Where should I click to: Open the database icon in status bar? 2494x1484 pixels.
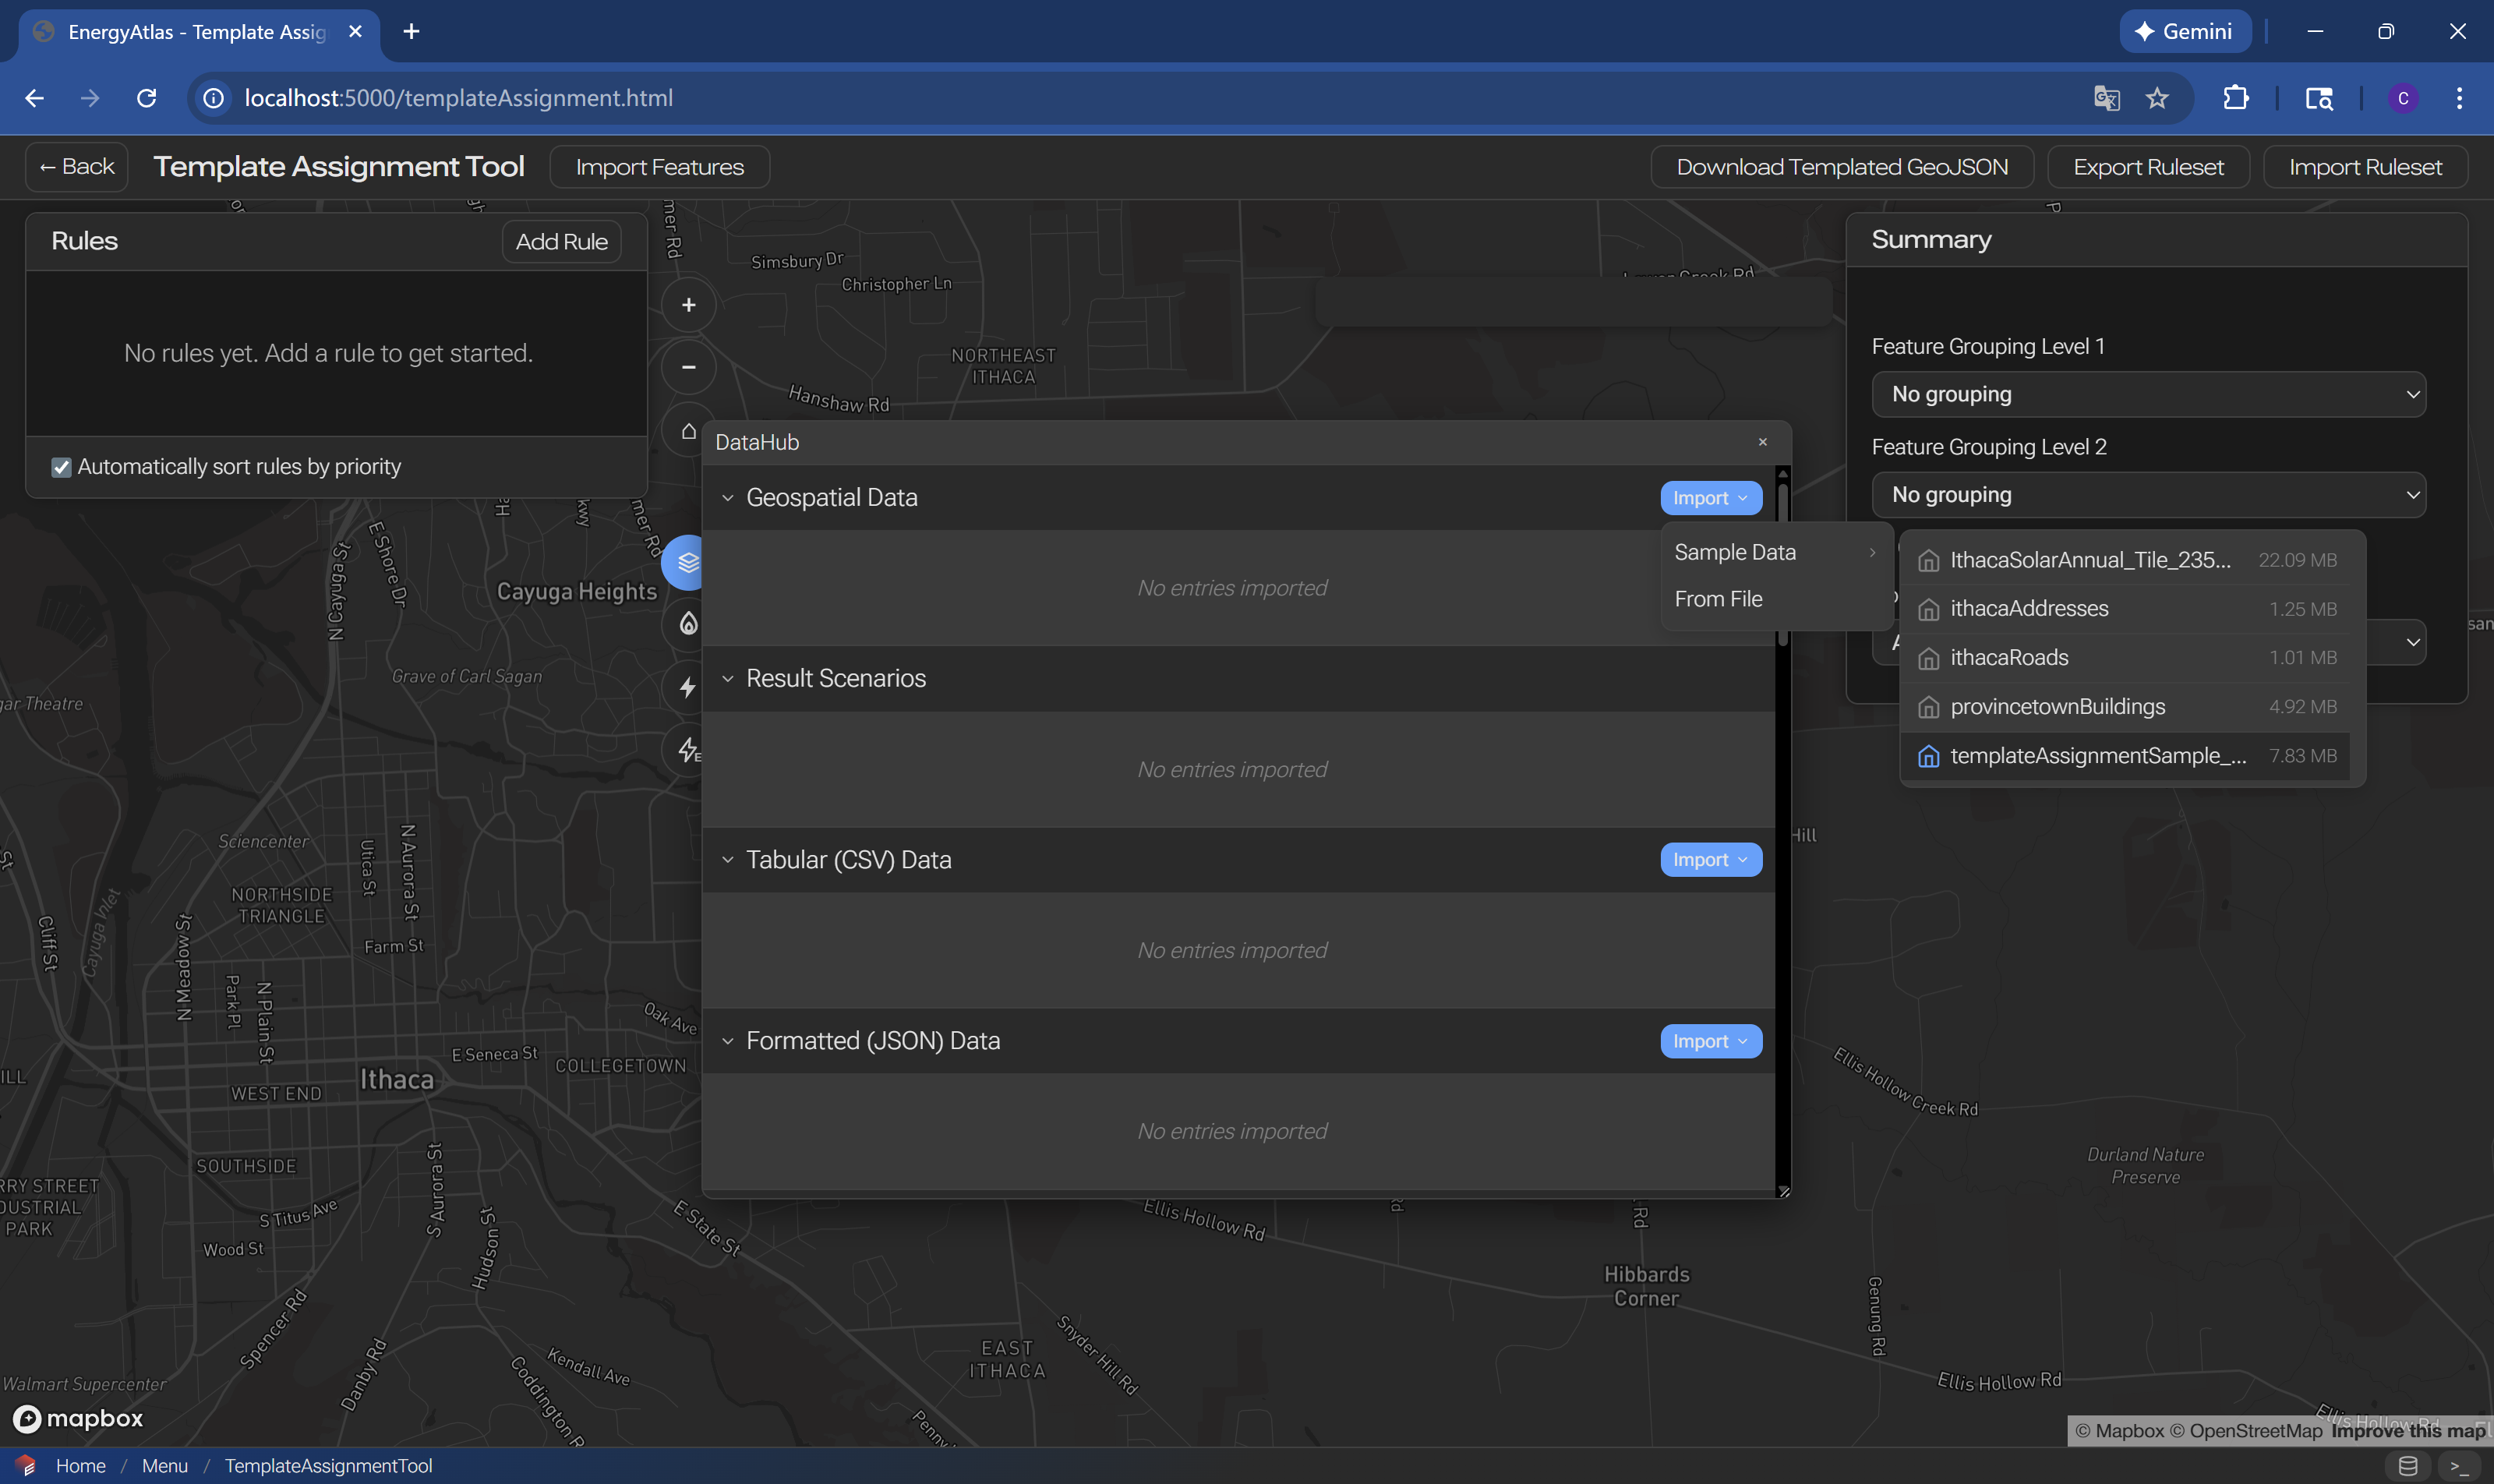point(2407,1466)
